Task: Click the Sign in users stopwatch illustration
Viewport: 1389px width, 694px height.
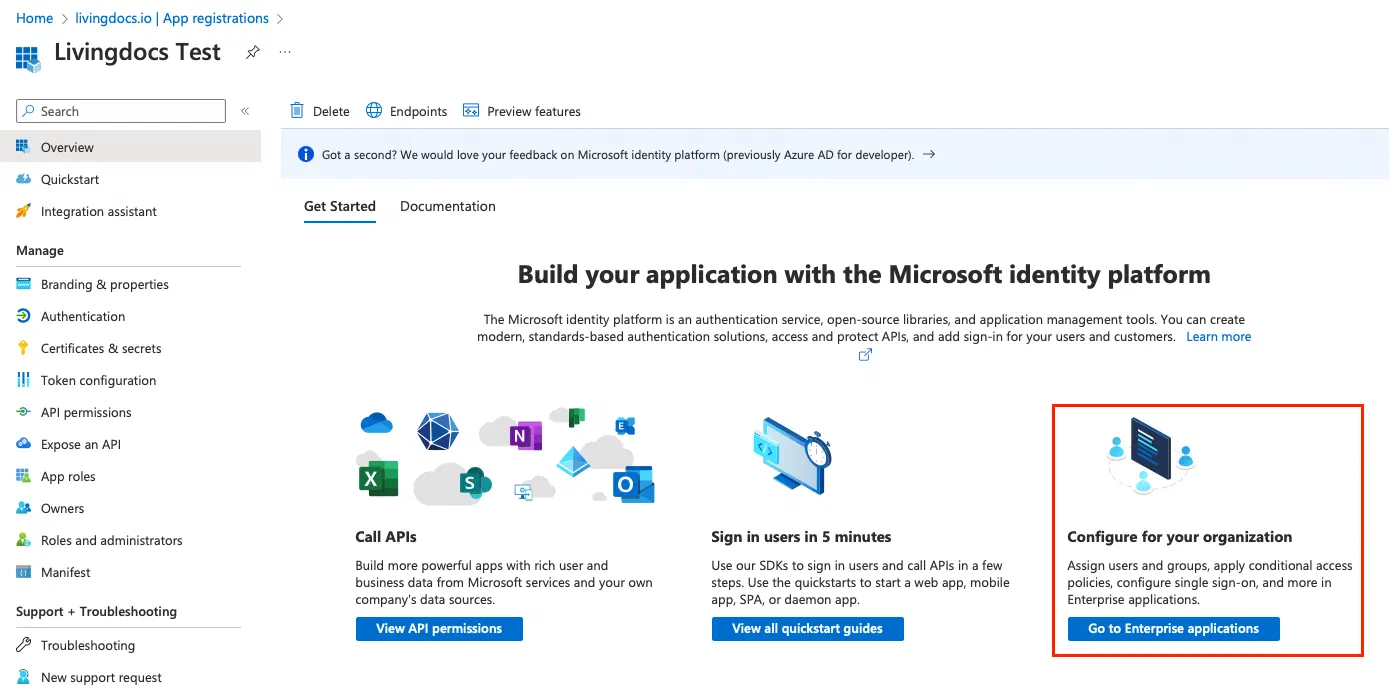Action: coord(791,457)
